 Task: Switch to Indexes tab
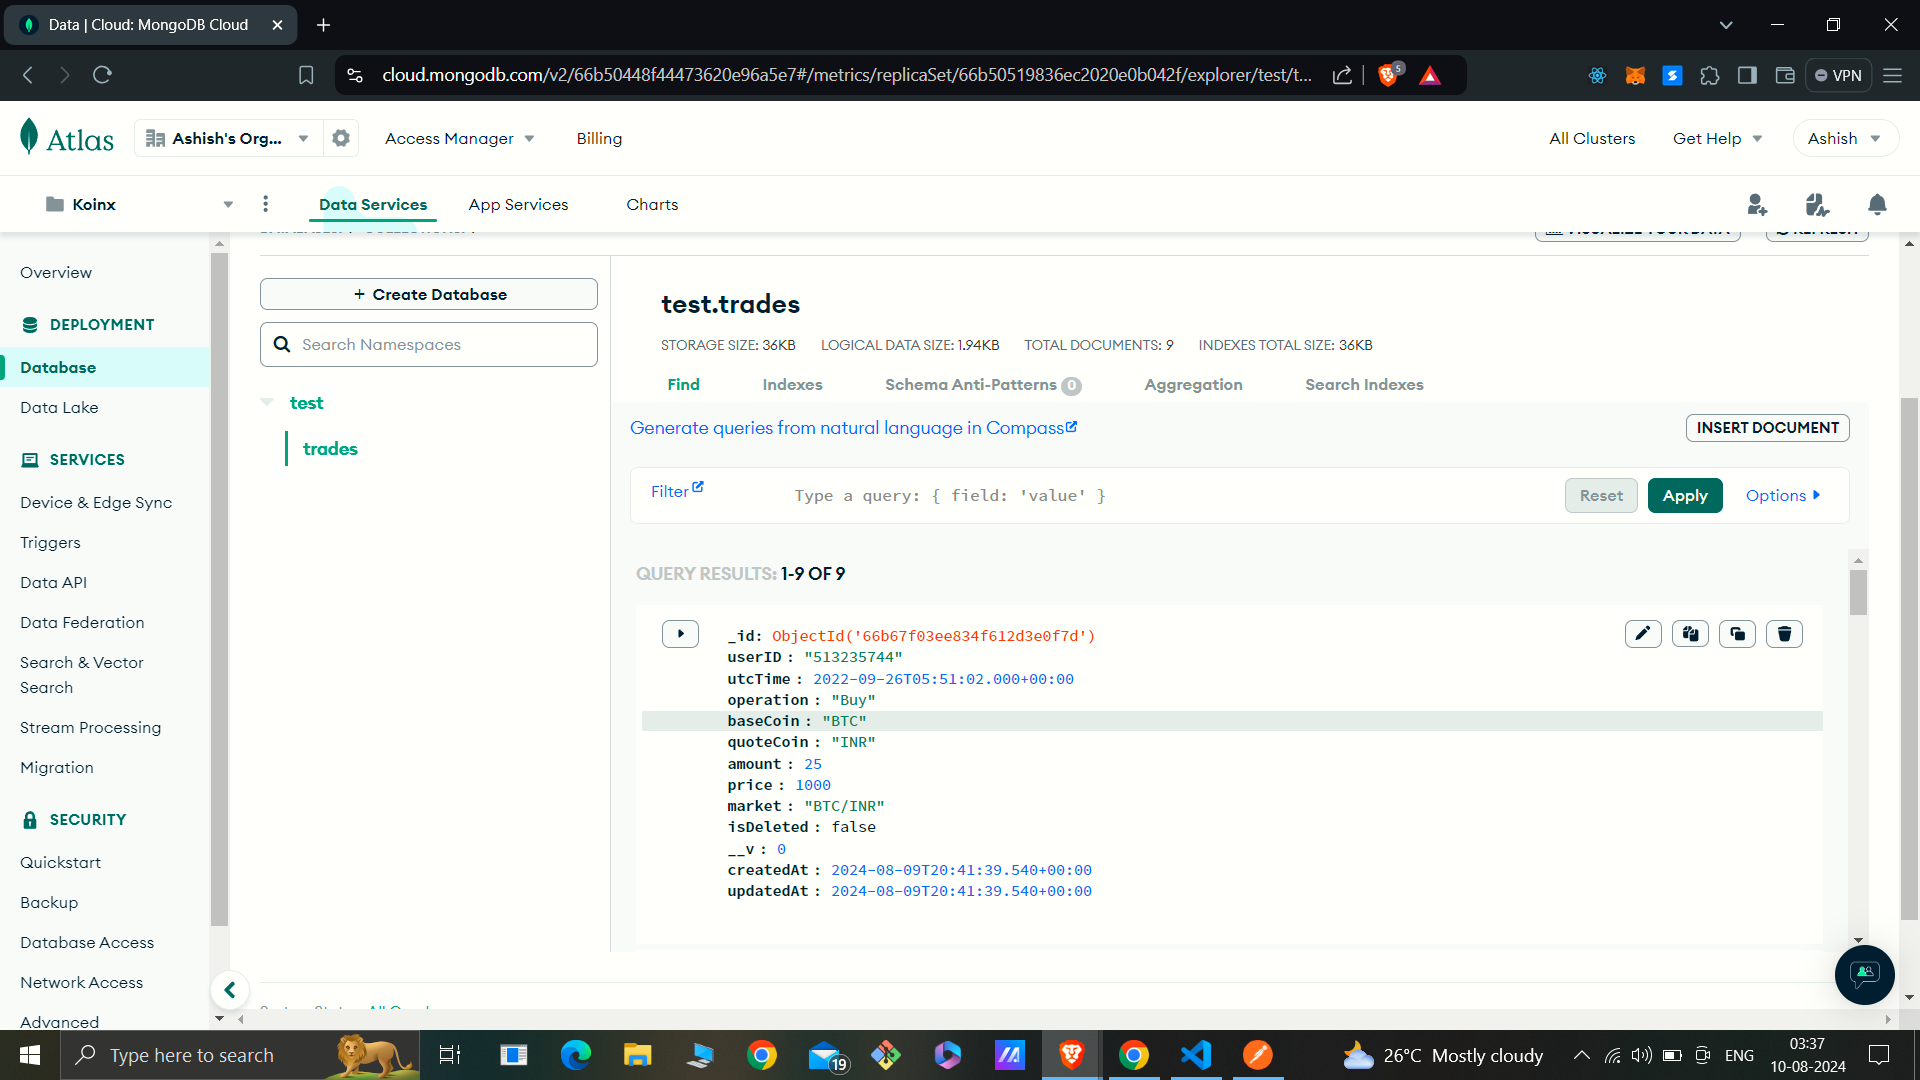(x=793, y=384)
